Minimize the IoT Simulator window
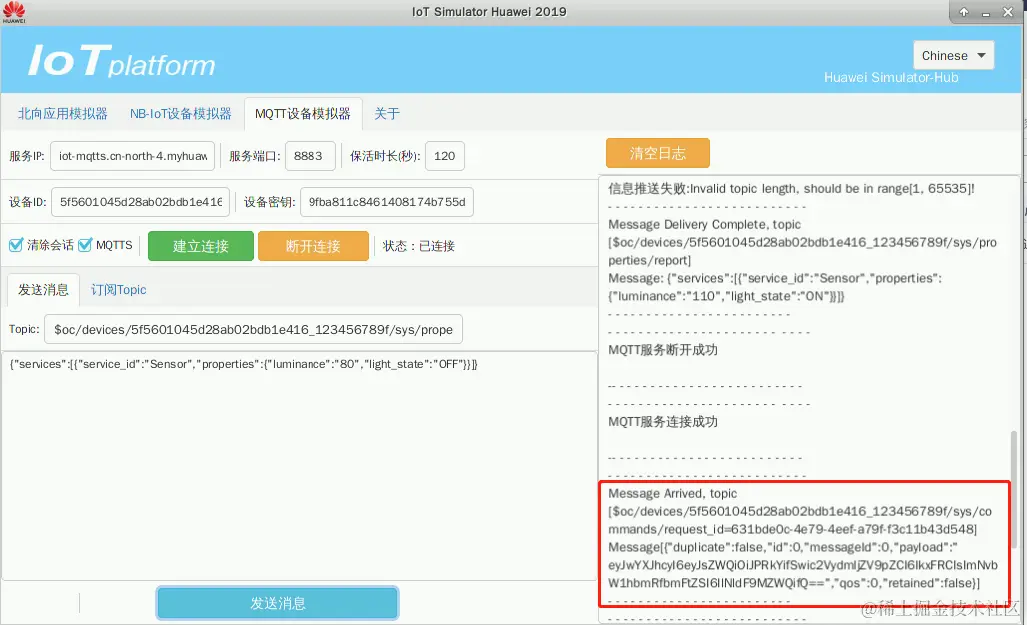Viewport: 1027px width, 625px height. coord(986,12)
